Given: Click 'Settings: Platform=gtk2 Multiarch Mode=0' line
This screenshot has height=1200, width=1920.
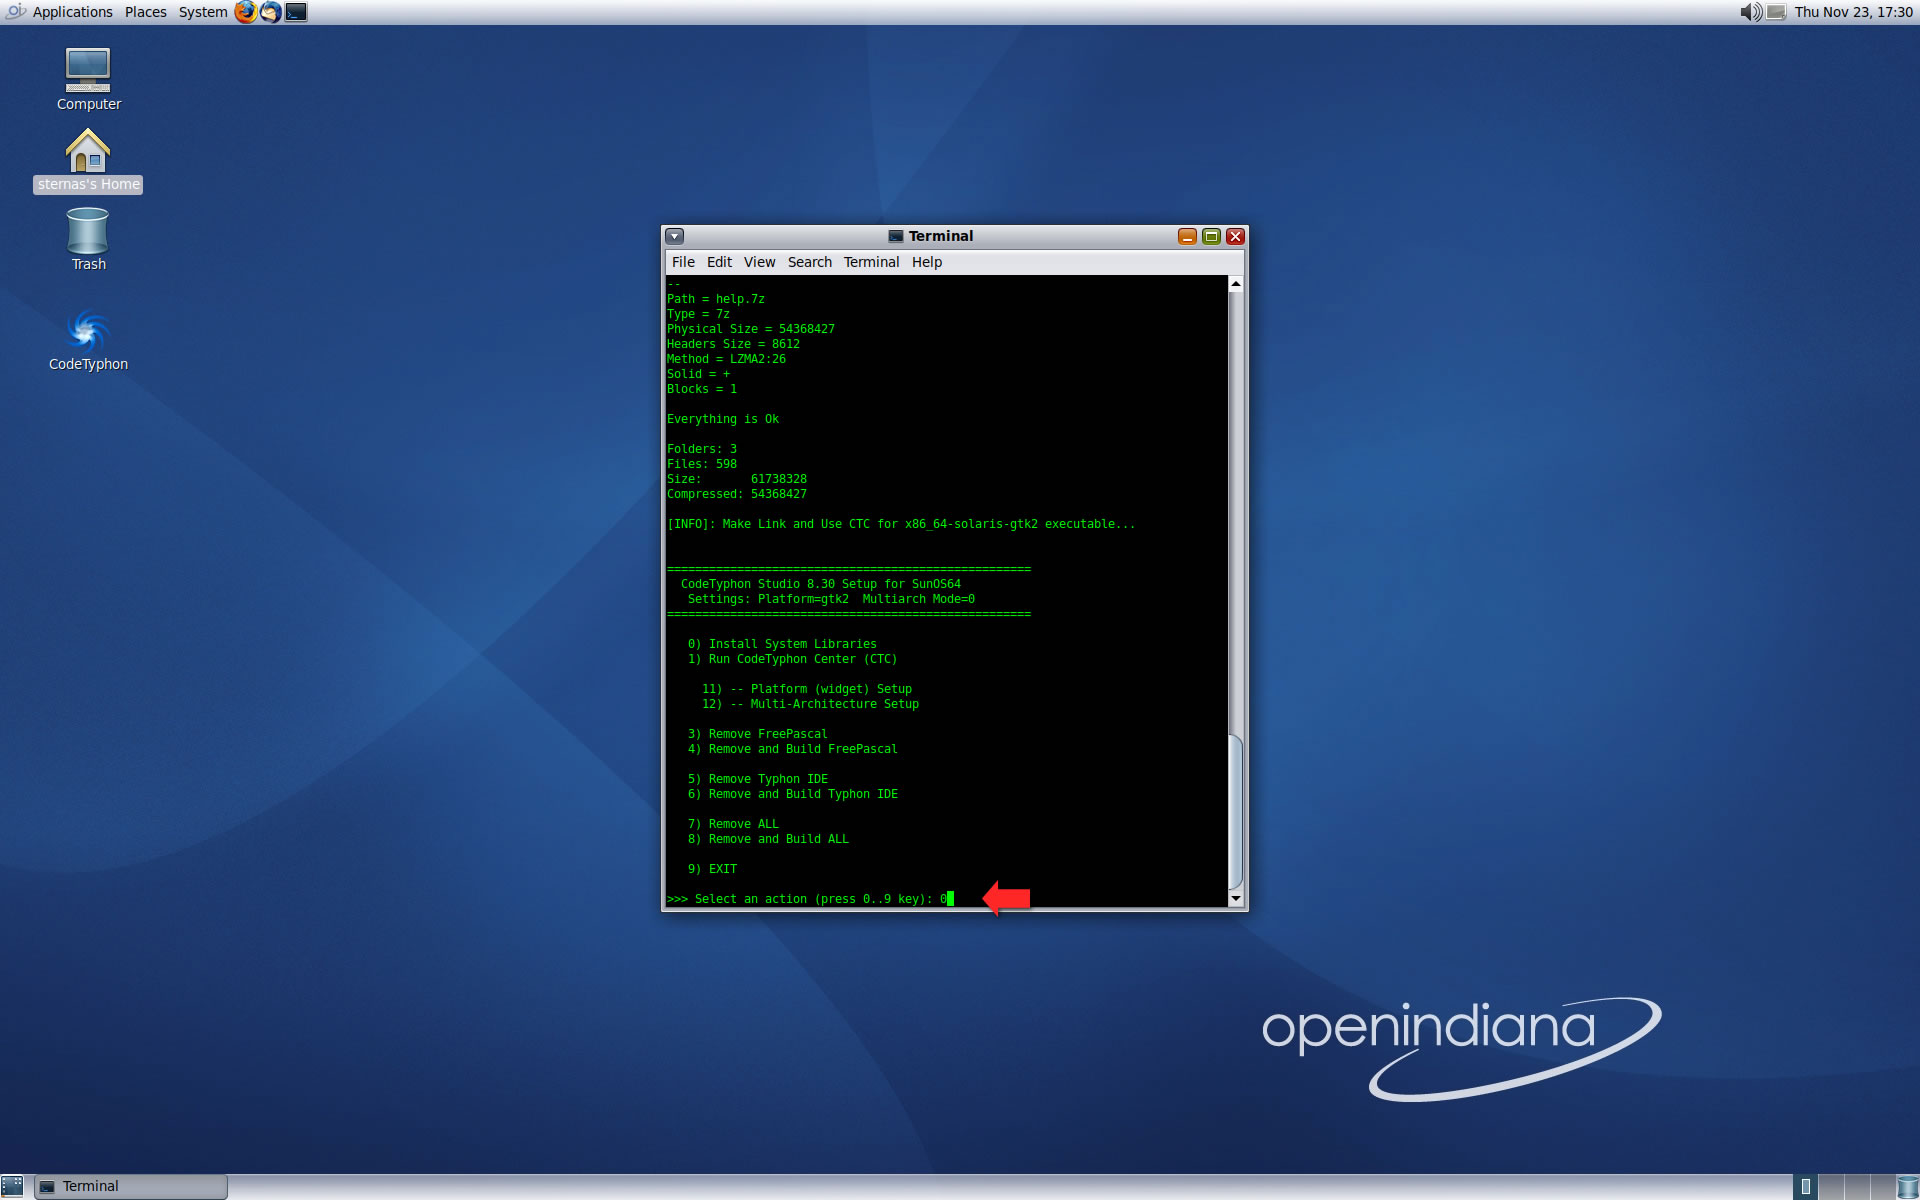Looking at the screenshot, I should 831,599.
